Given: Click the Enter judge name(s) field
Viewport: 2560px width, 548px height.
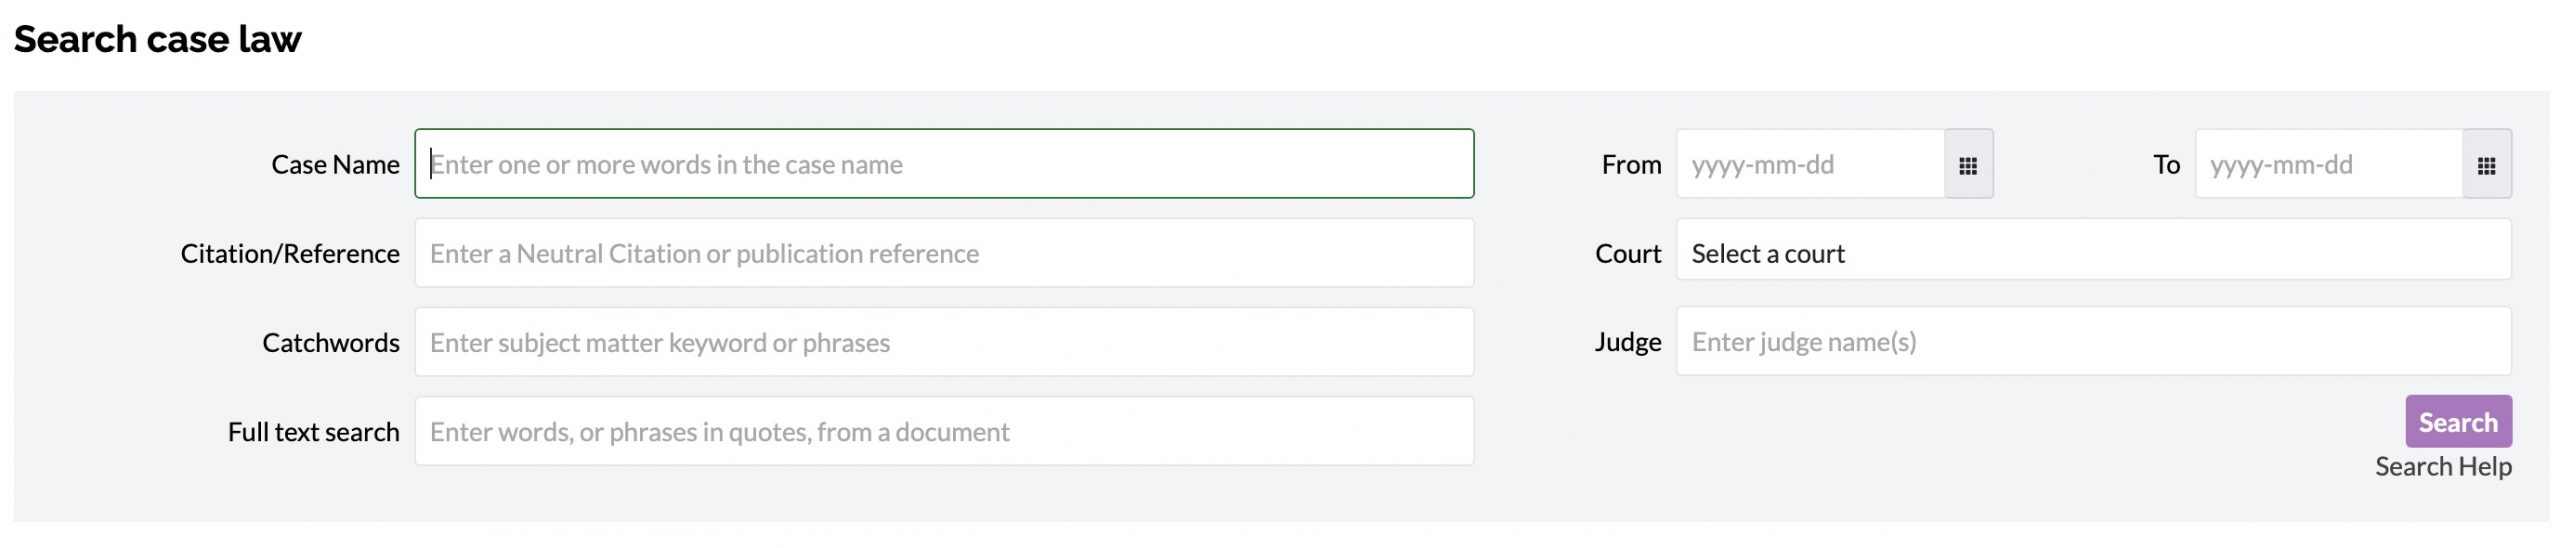Looking at the screenshot, I should [x=2092, y=342].
